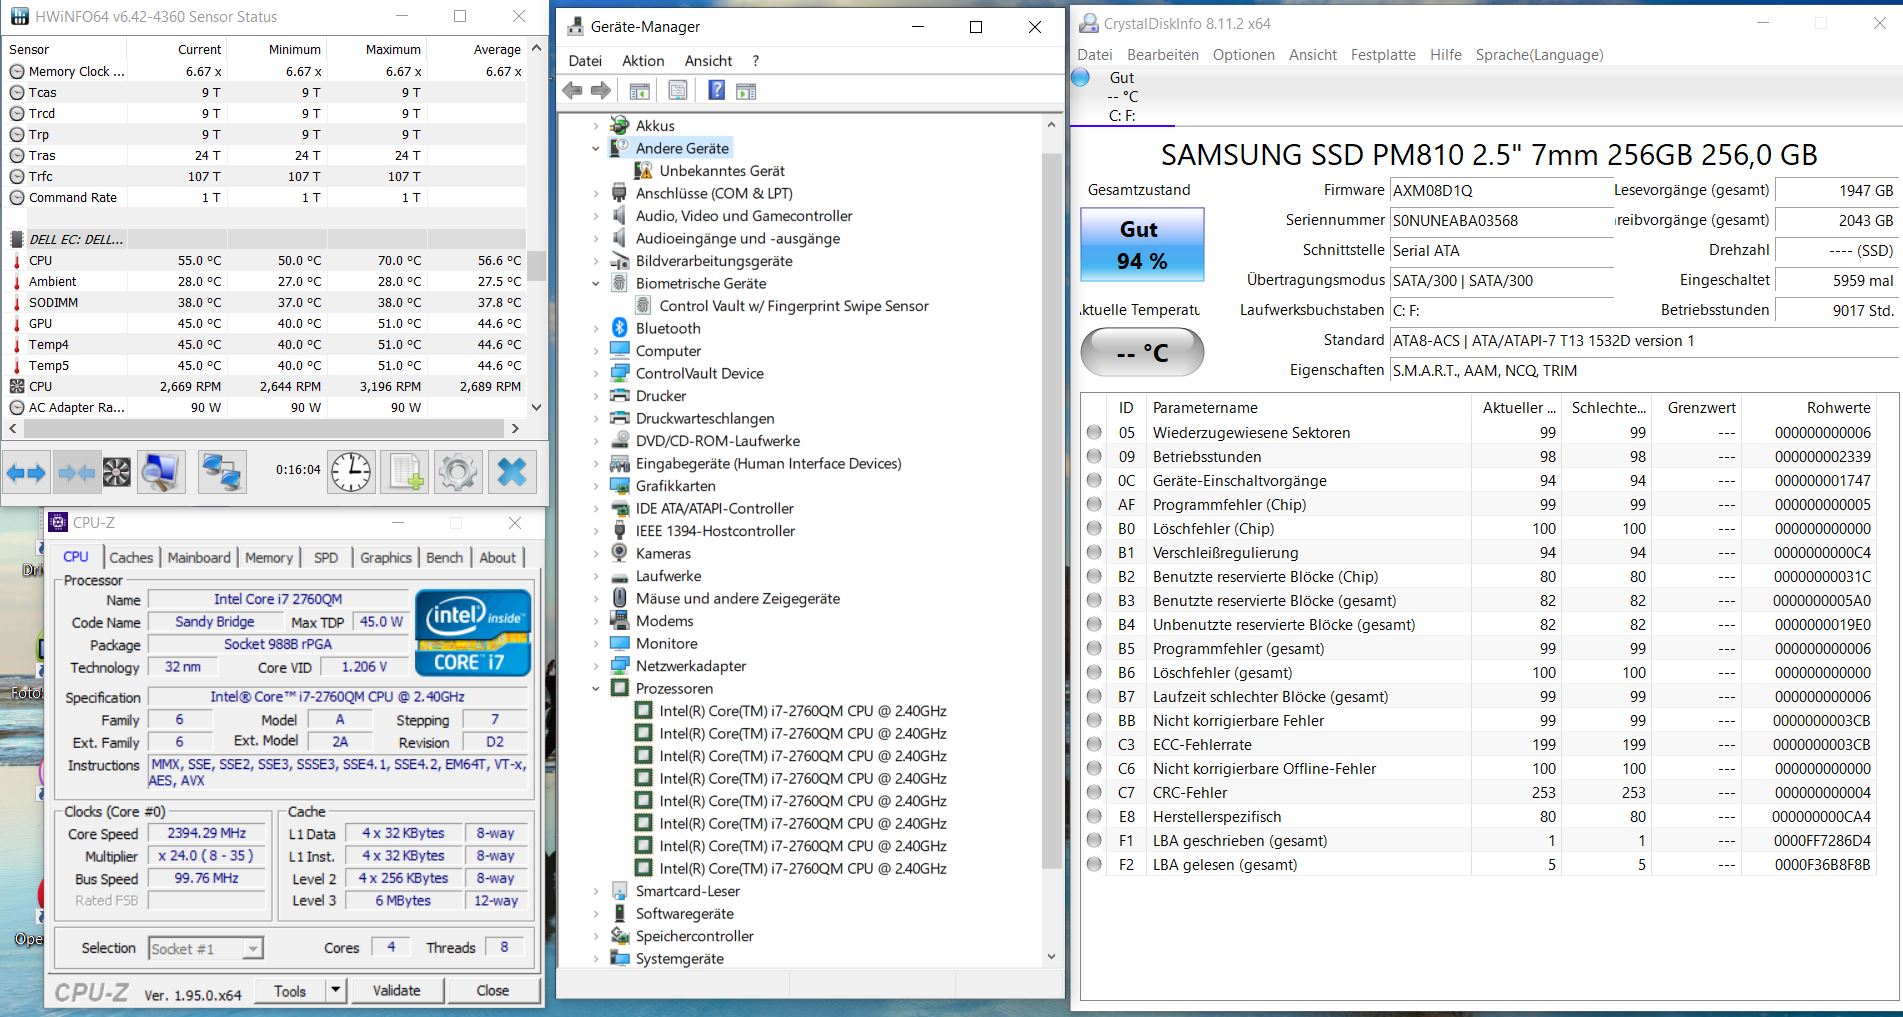This screenshot has height=1017, width=1903.
Task: Select the Control Vault w/ Fingerprint Swipe Sensor device
Action: pos(794,306)
